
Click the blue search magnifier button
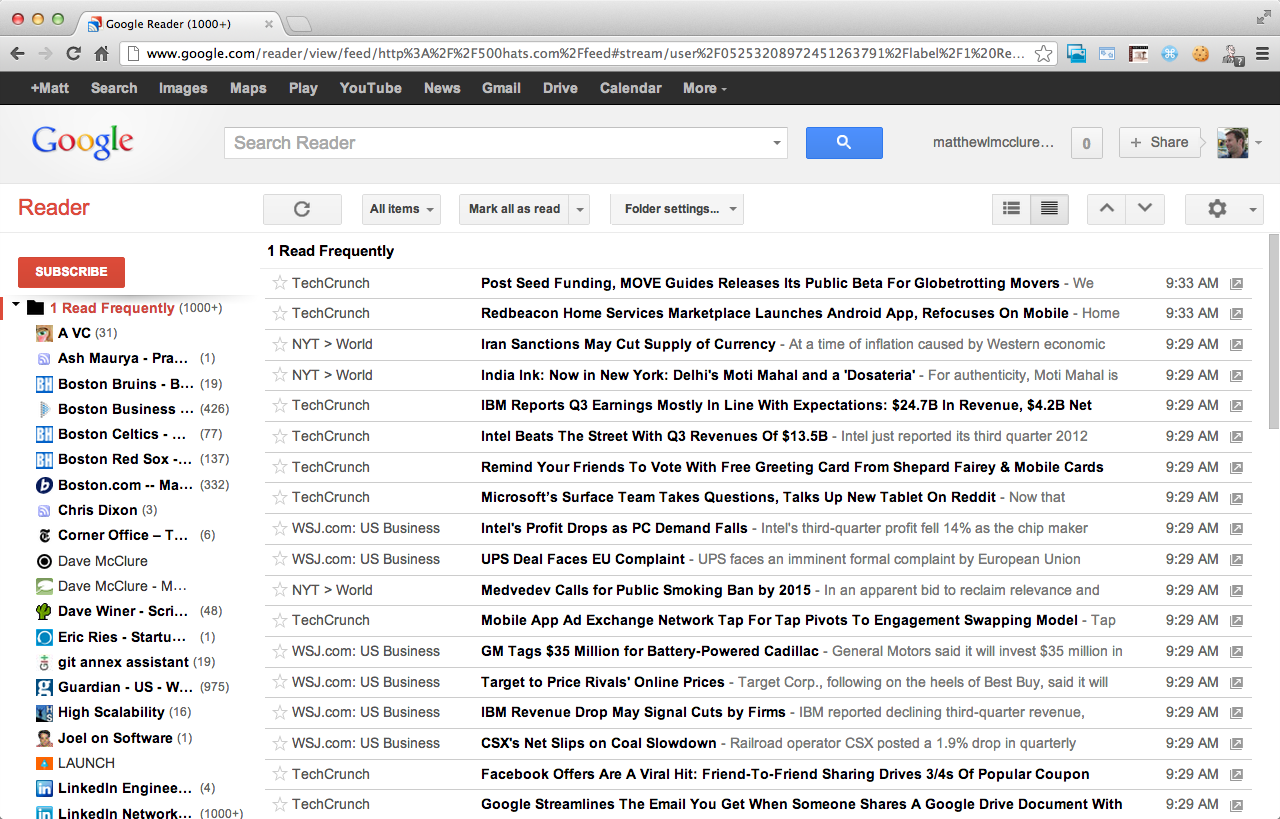click(x=844, y=143)
